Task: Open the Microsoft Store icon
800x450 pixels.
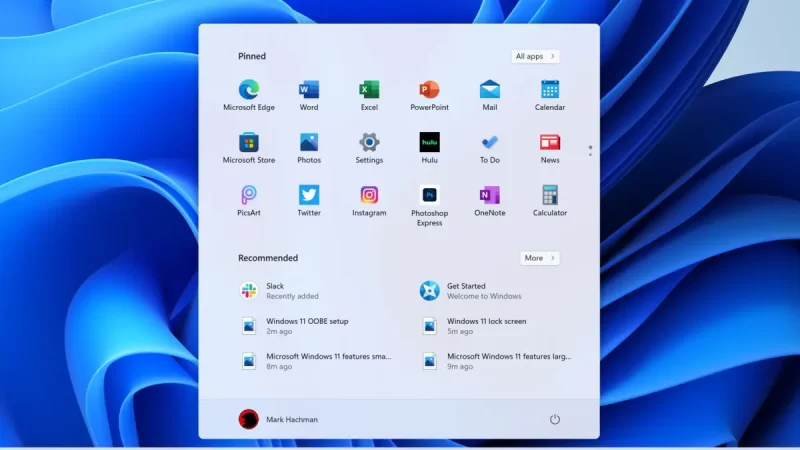Action: point(248,142)
